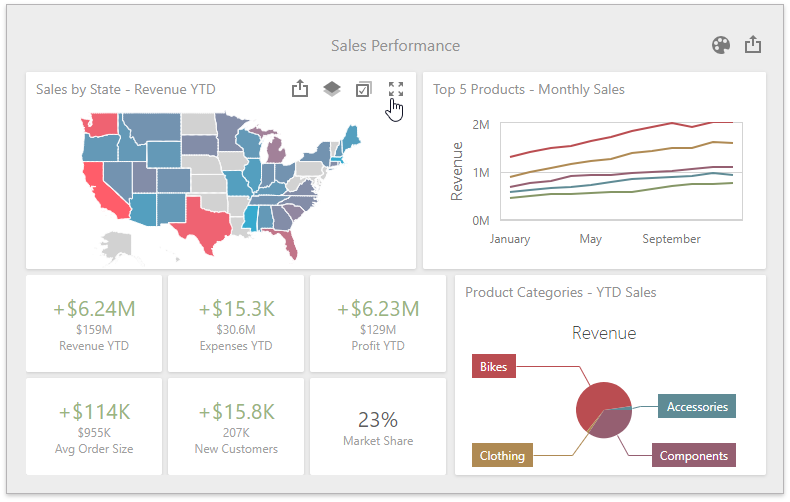Select the Market Share 23% card
790x502 pixels.
click(x=378, y=426)
